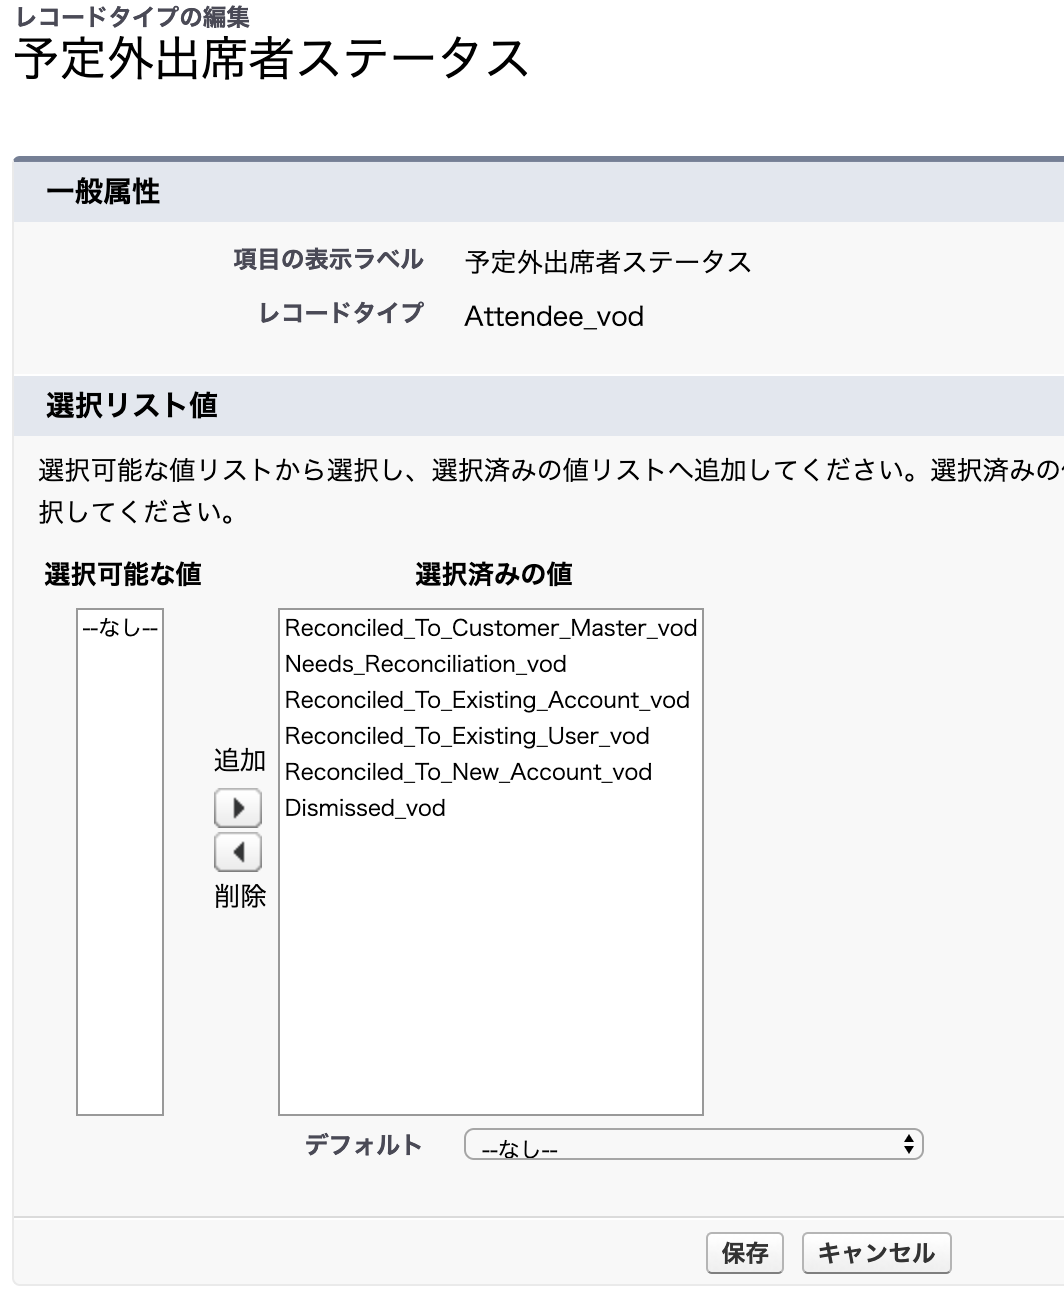The height and width of the screenshot is (1296, 1064).
Task: Choose Needs_Reconciliation_vod from the selected list
Action: coord(426,664)
